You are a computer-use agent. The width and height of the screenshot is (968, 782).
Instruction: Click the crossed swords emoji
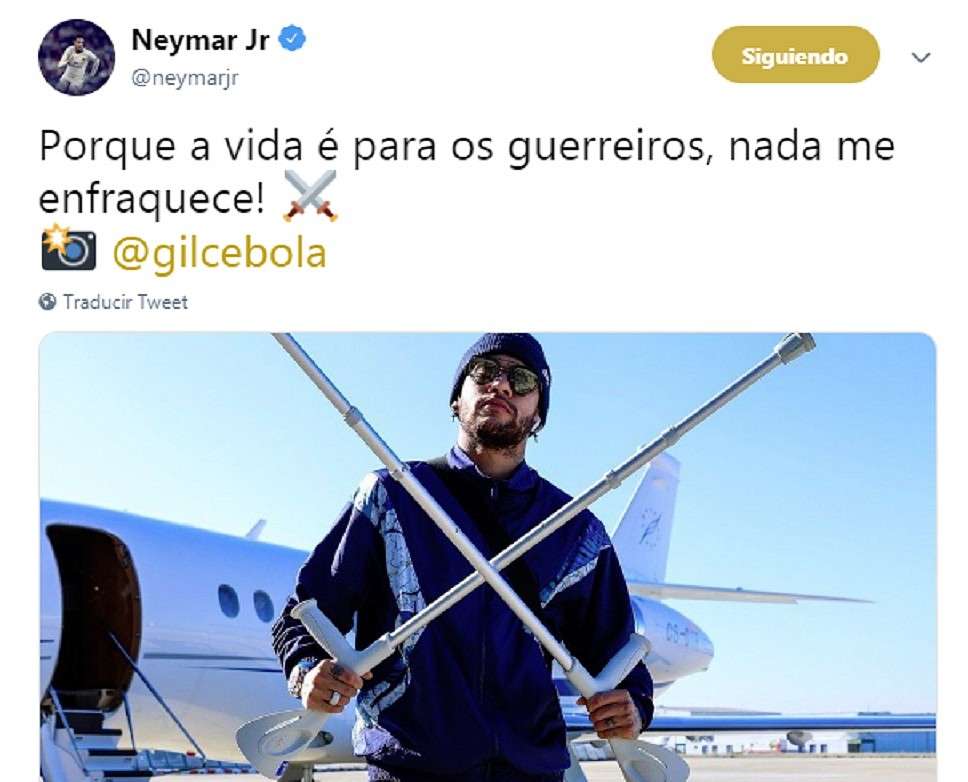click(x=310, y=196)
